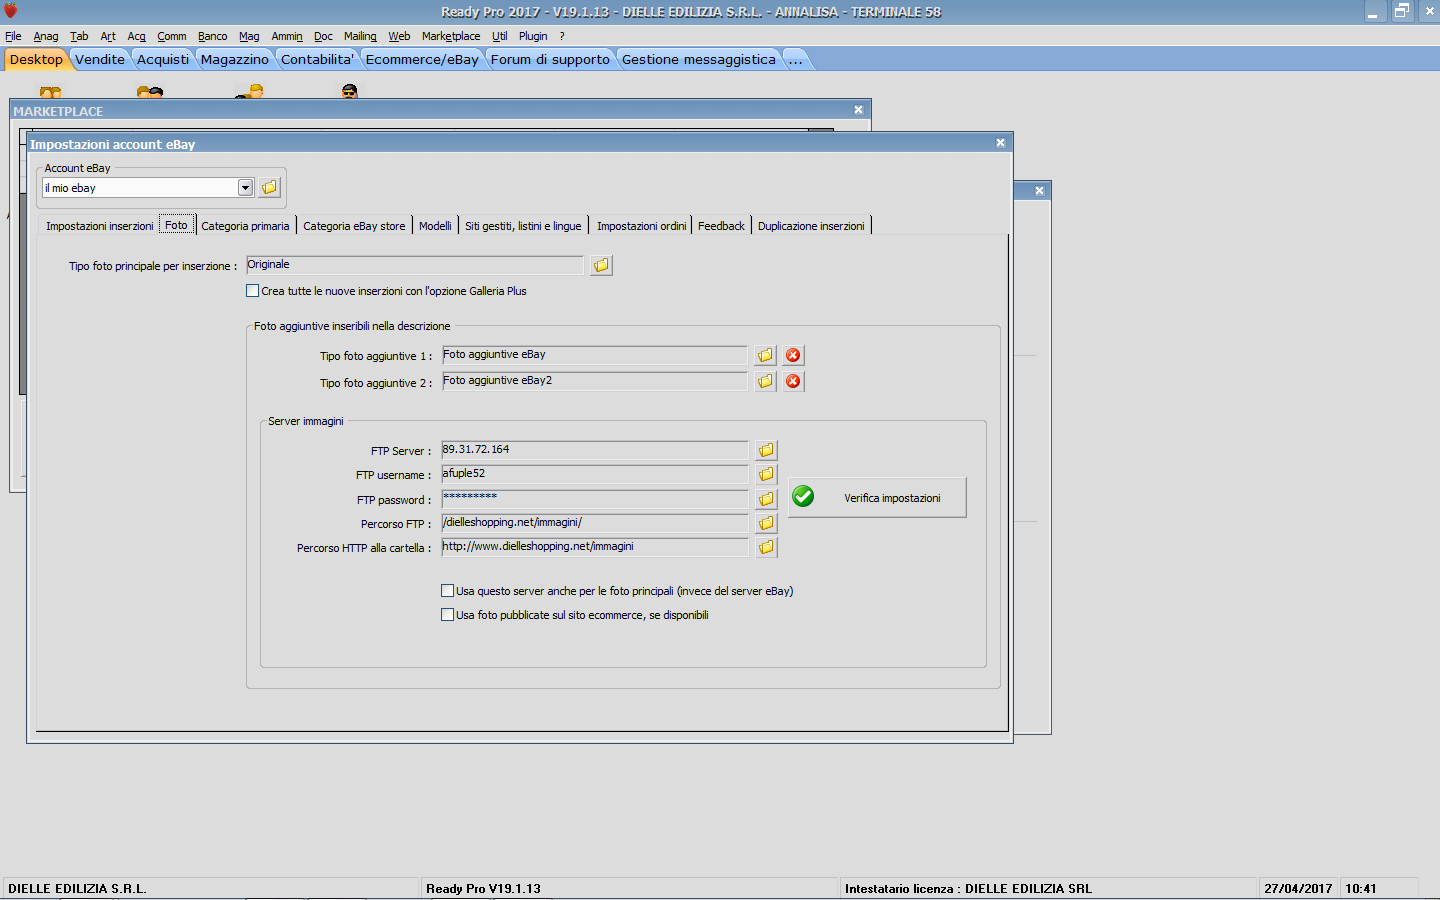Select Categoria primaria tab
Screen dimensions: 1440x900
pos(245,226)
